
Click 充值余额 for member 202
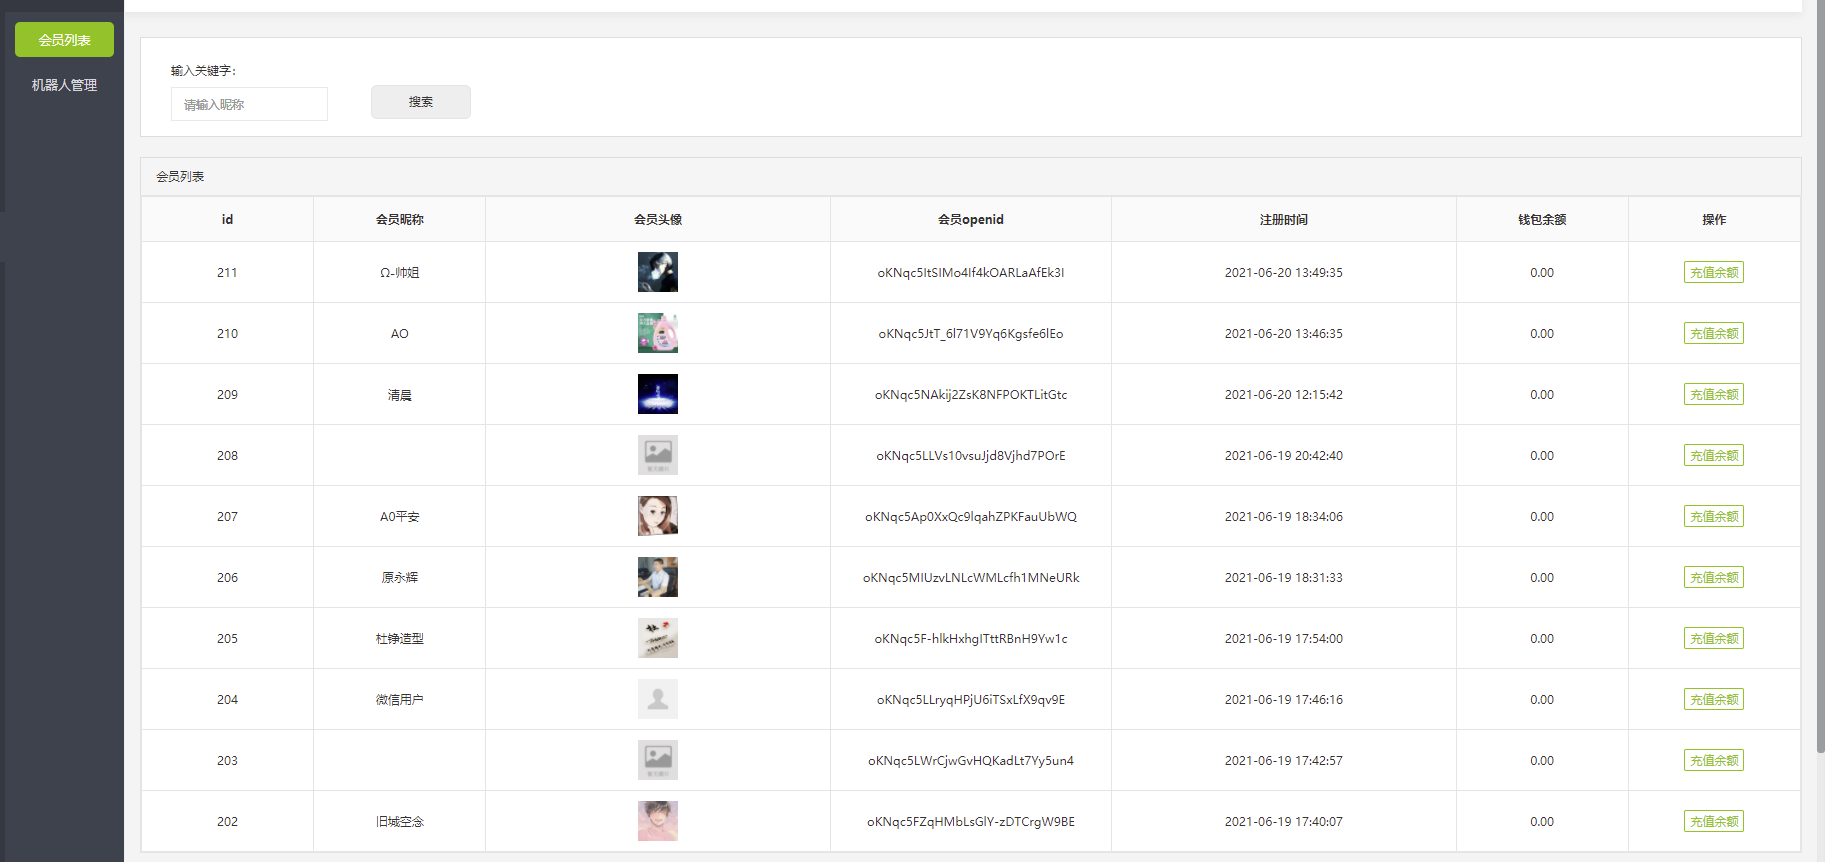click(1713, 821)
